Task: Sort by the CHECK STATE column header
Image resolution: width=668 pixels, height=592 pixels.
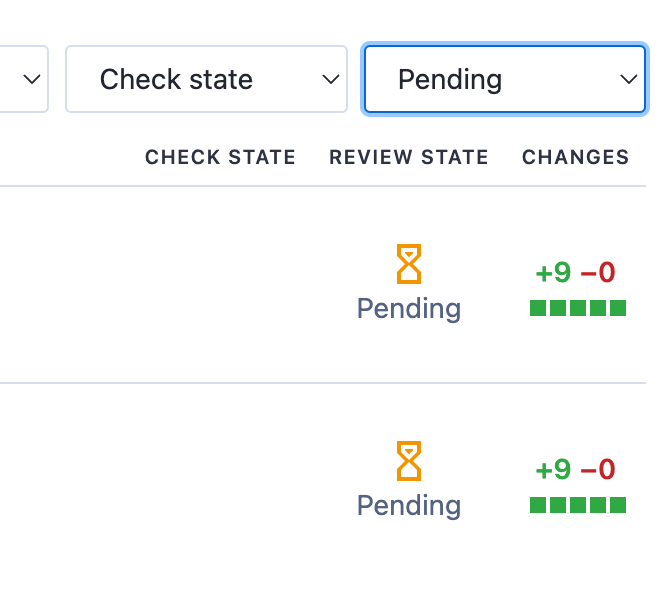Action: point(220,157)
